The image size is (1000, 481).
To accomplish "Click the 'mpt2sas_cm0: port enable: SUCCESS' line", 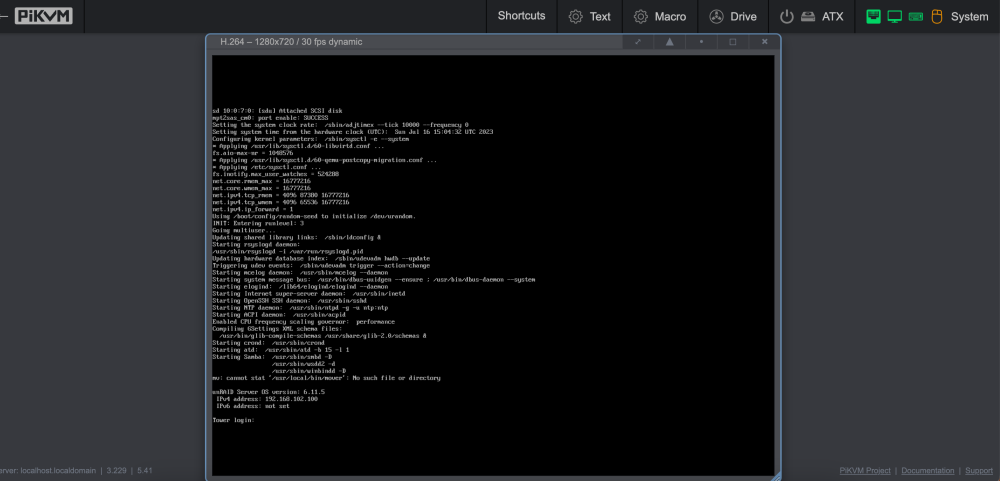I will tap(270, 118).
